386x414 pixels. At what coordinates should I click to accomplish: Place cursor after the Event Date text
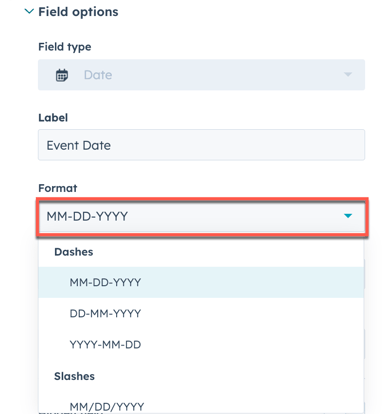click(113, 145)
